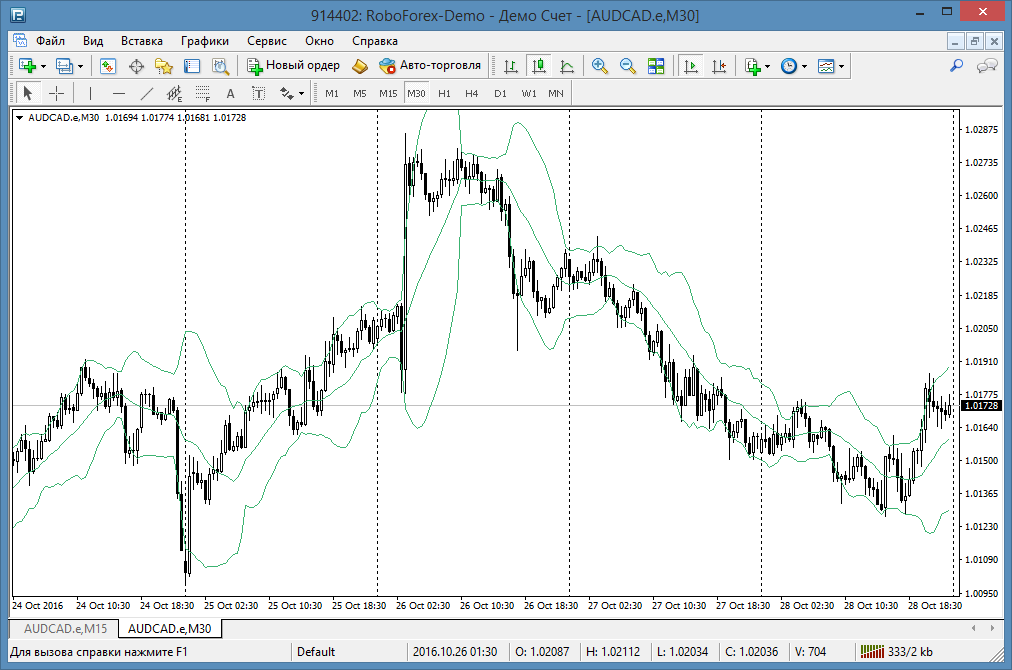Switch timeframe to W1
Screen dimensions: 1012x670
pos(529,94)
